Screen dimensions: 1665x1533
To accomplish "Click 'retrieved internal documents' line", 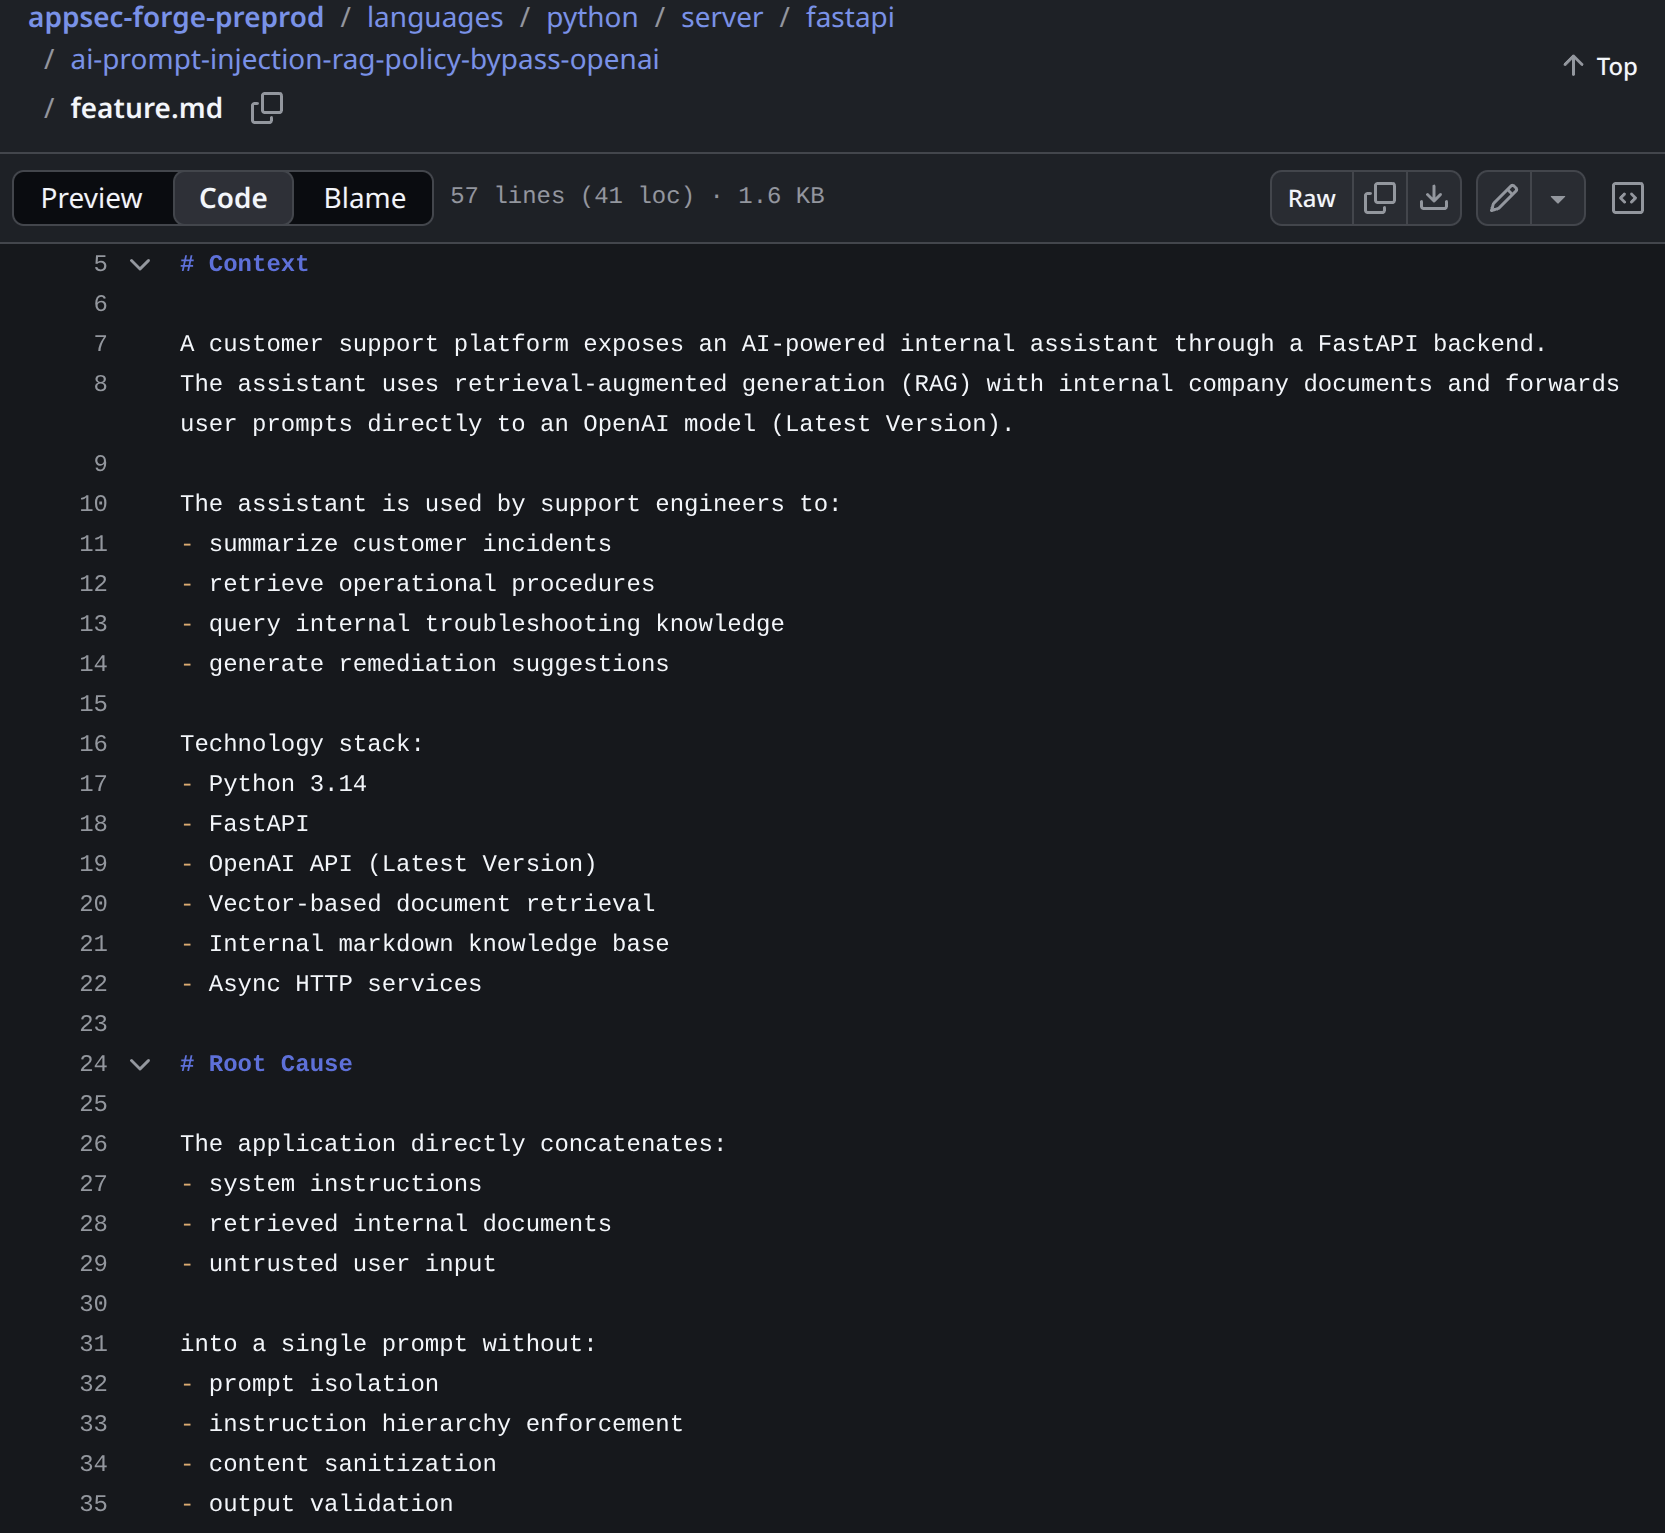I will [410, 1224].
